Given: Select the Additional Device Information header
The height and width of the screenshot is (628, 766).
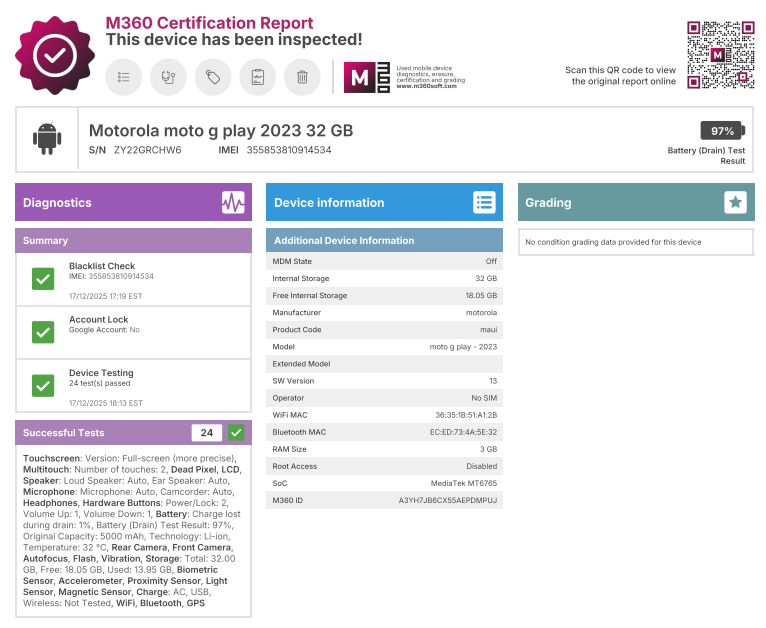Looking at the screenshot, I should tap(384, 241).
